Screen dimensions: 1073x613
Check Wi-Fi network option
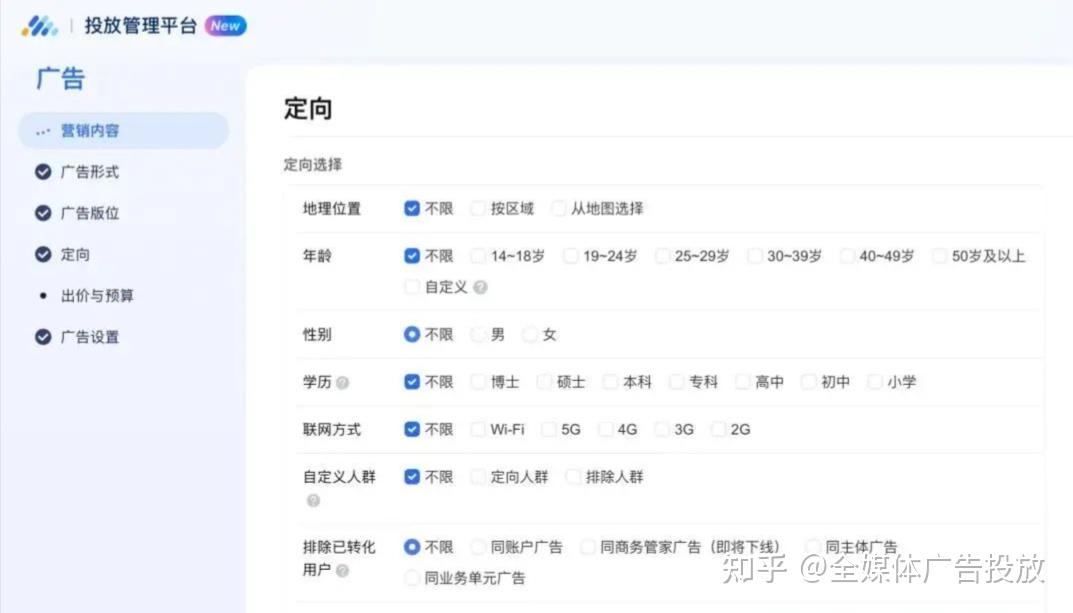click(478, 429)
